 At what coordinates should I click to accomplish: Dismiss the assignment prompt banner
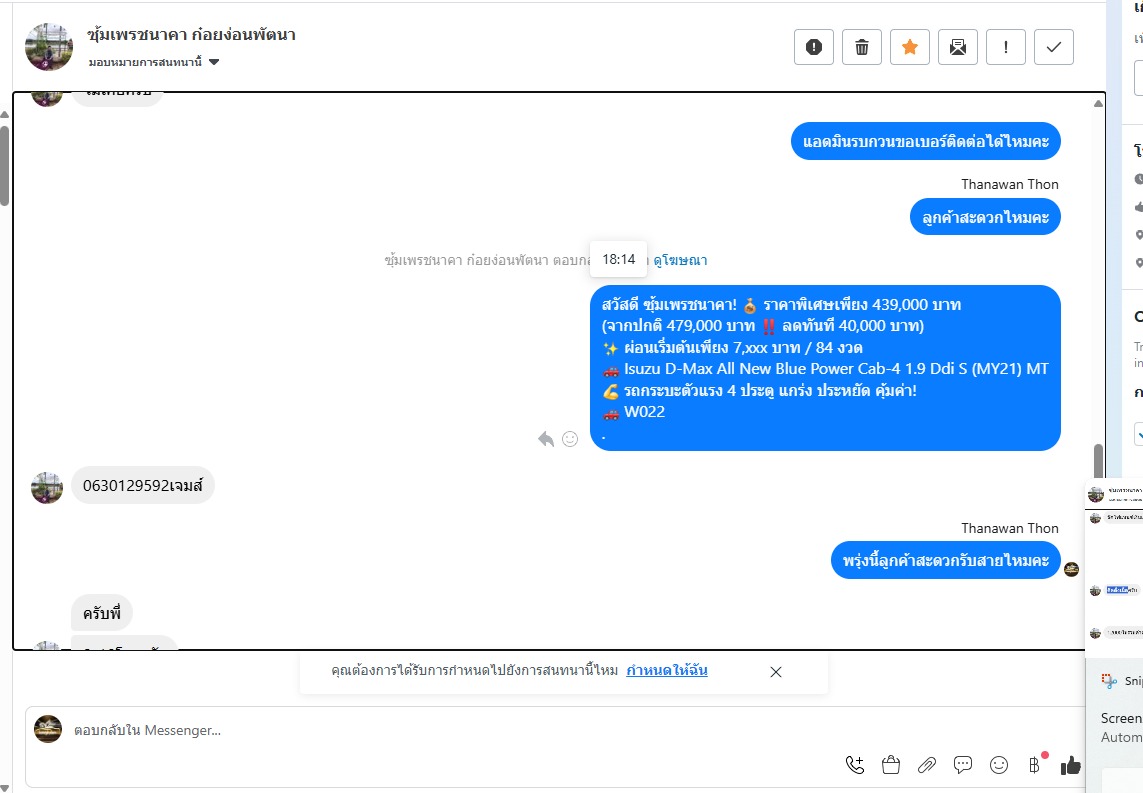click(x=776, y=672)
